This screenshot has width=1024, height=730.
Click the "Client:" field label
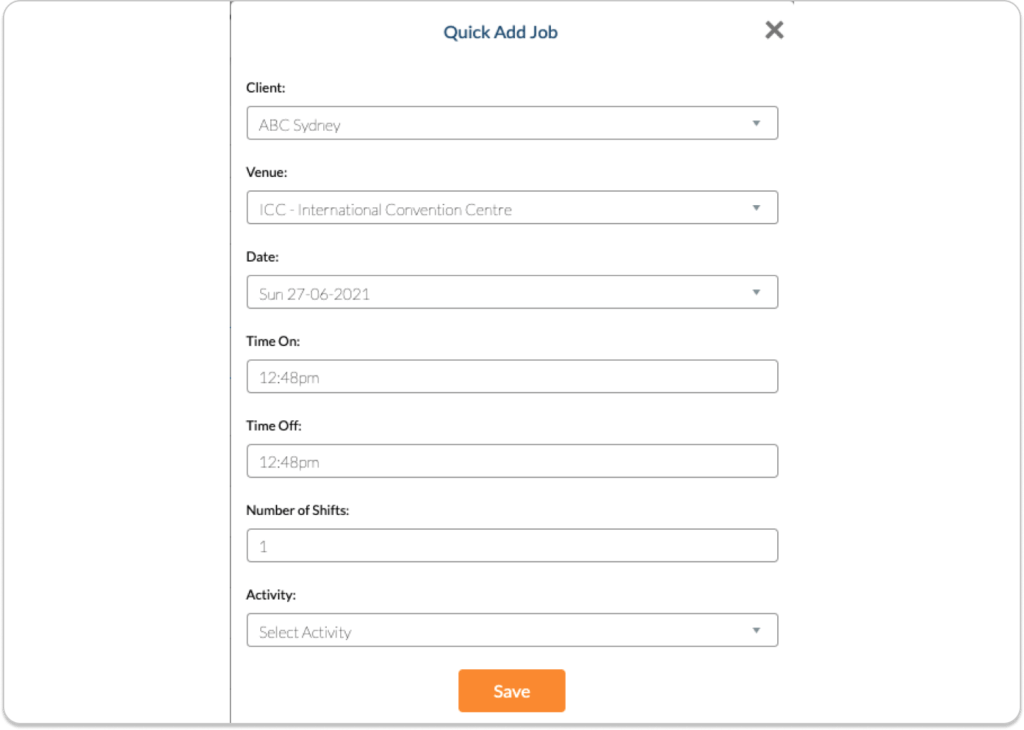point(266,88)
